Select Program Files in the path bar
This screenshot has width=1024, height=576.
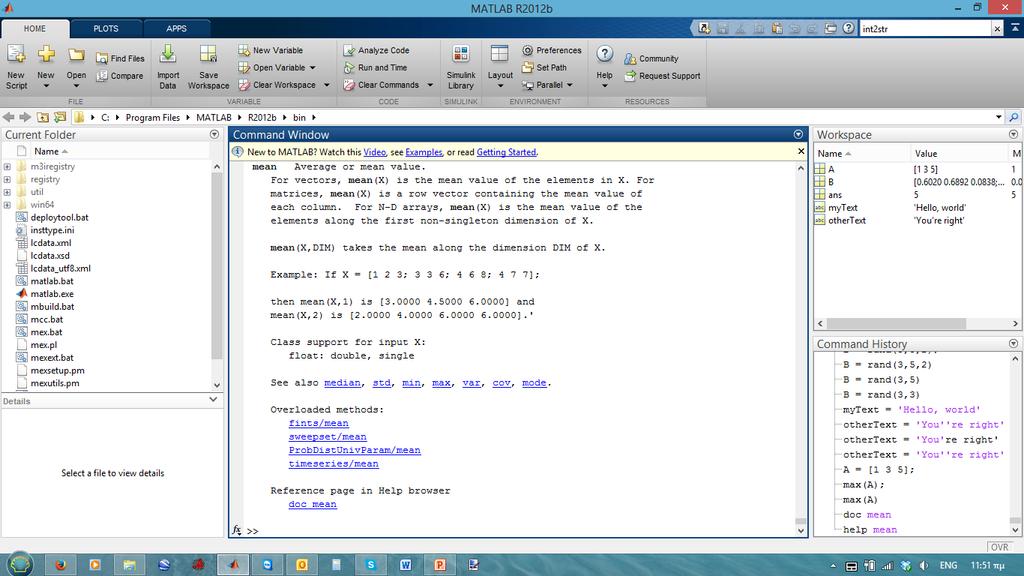pyautogui.click(x=152, y=118)
